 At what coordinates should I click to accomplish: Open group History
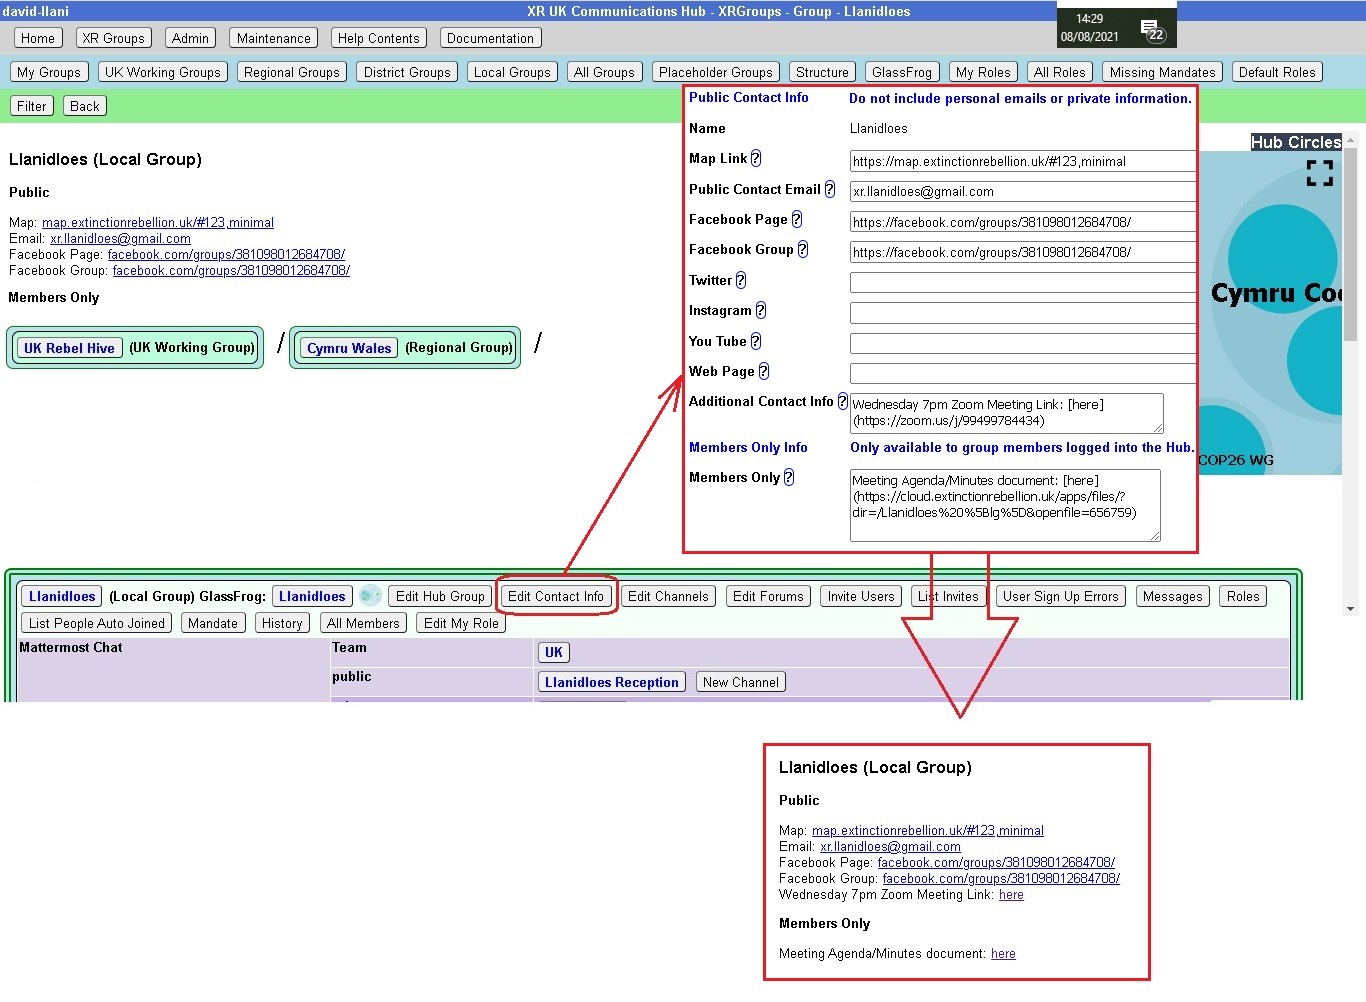[282, 623]
